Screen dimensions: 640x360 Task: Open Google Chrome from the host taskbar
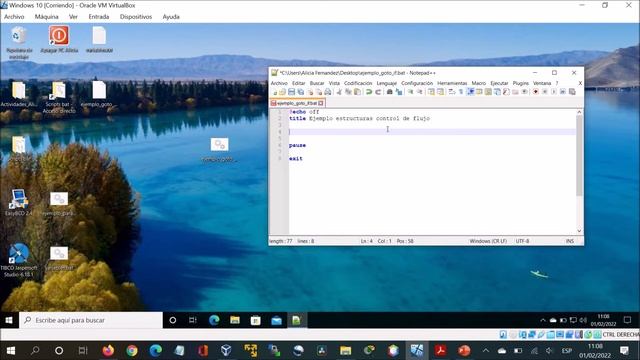(132, 351)
